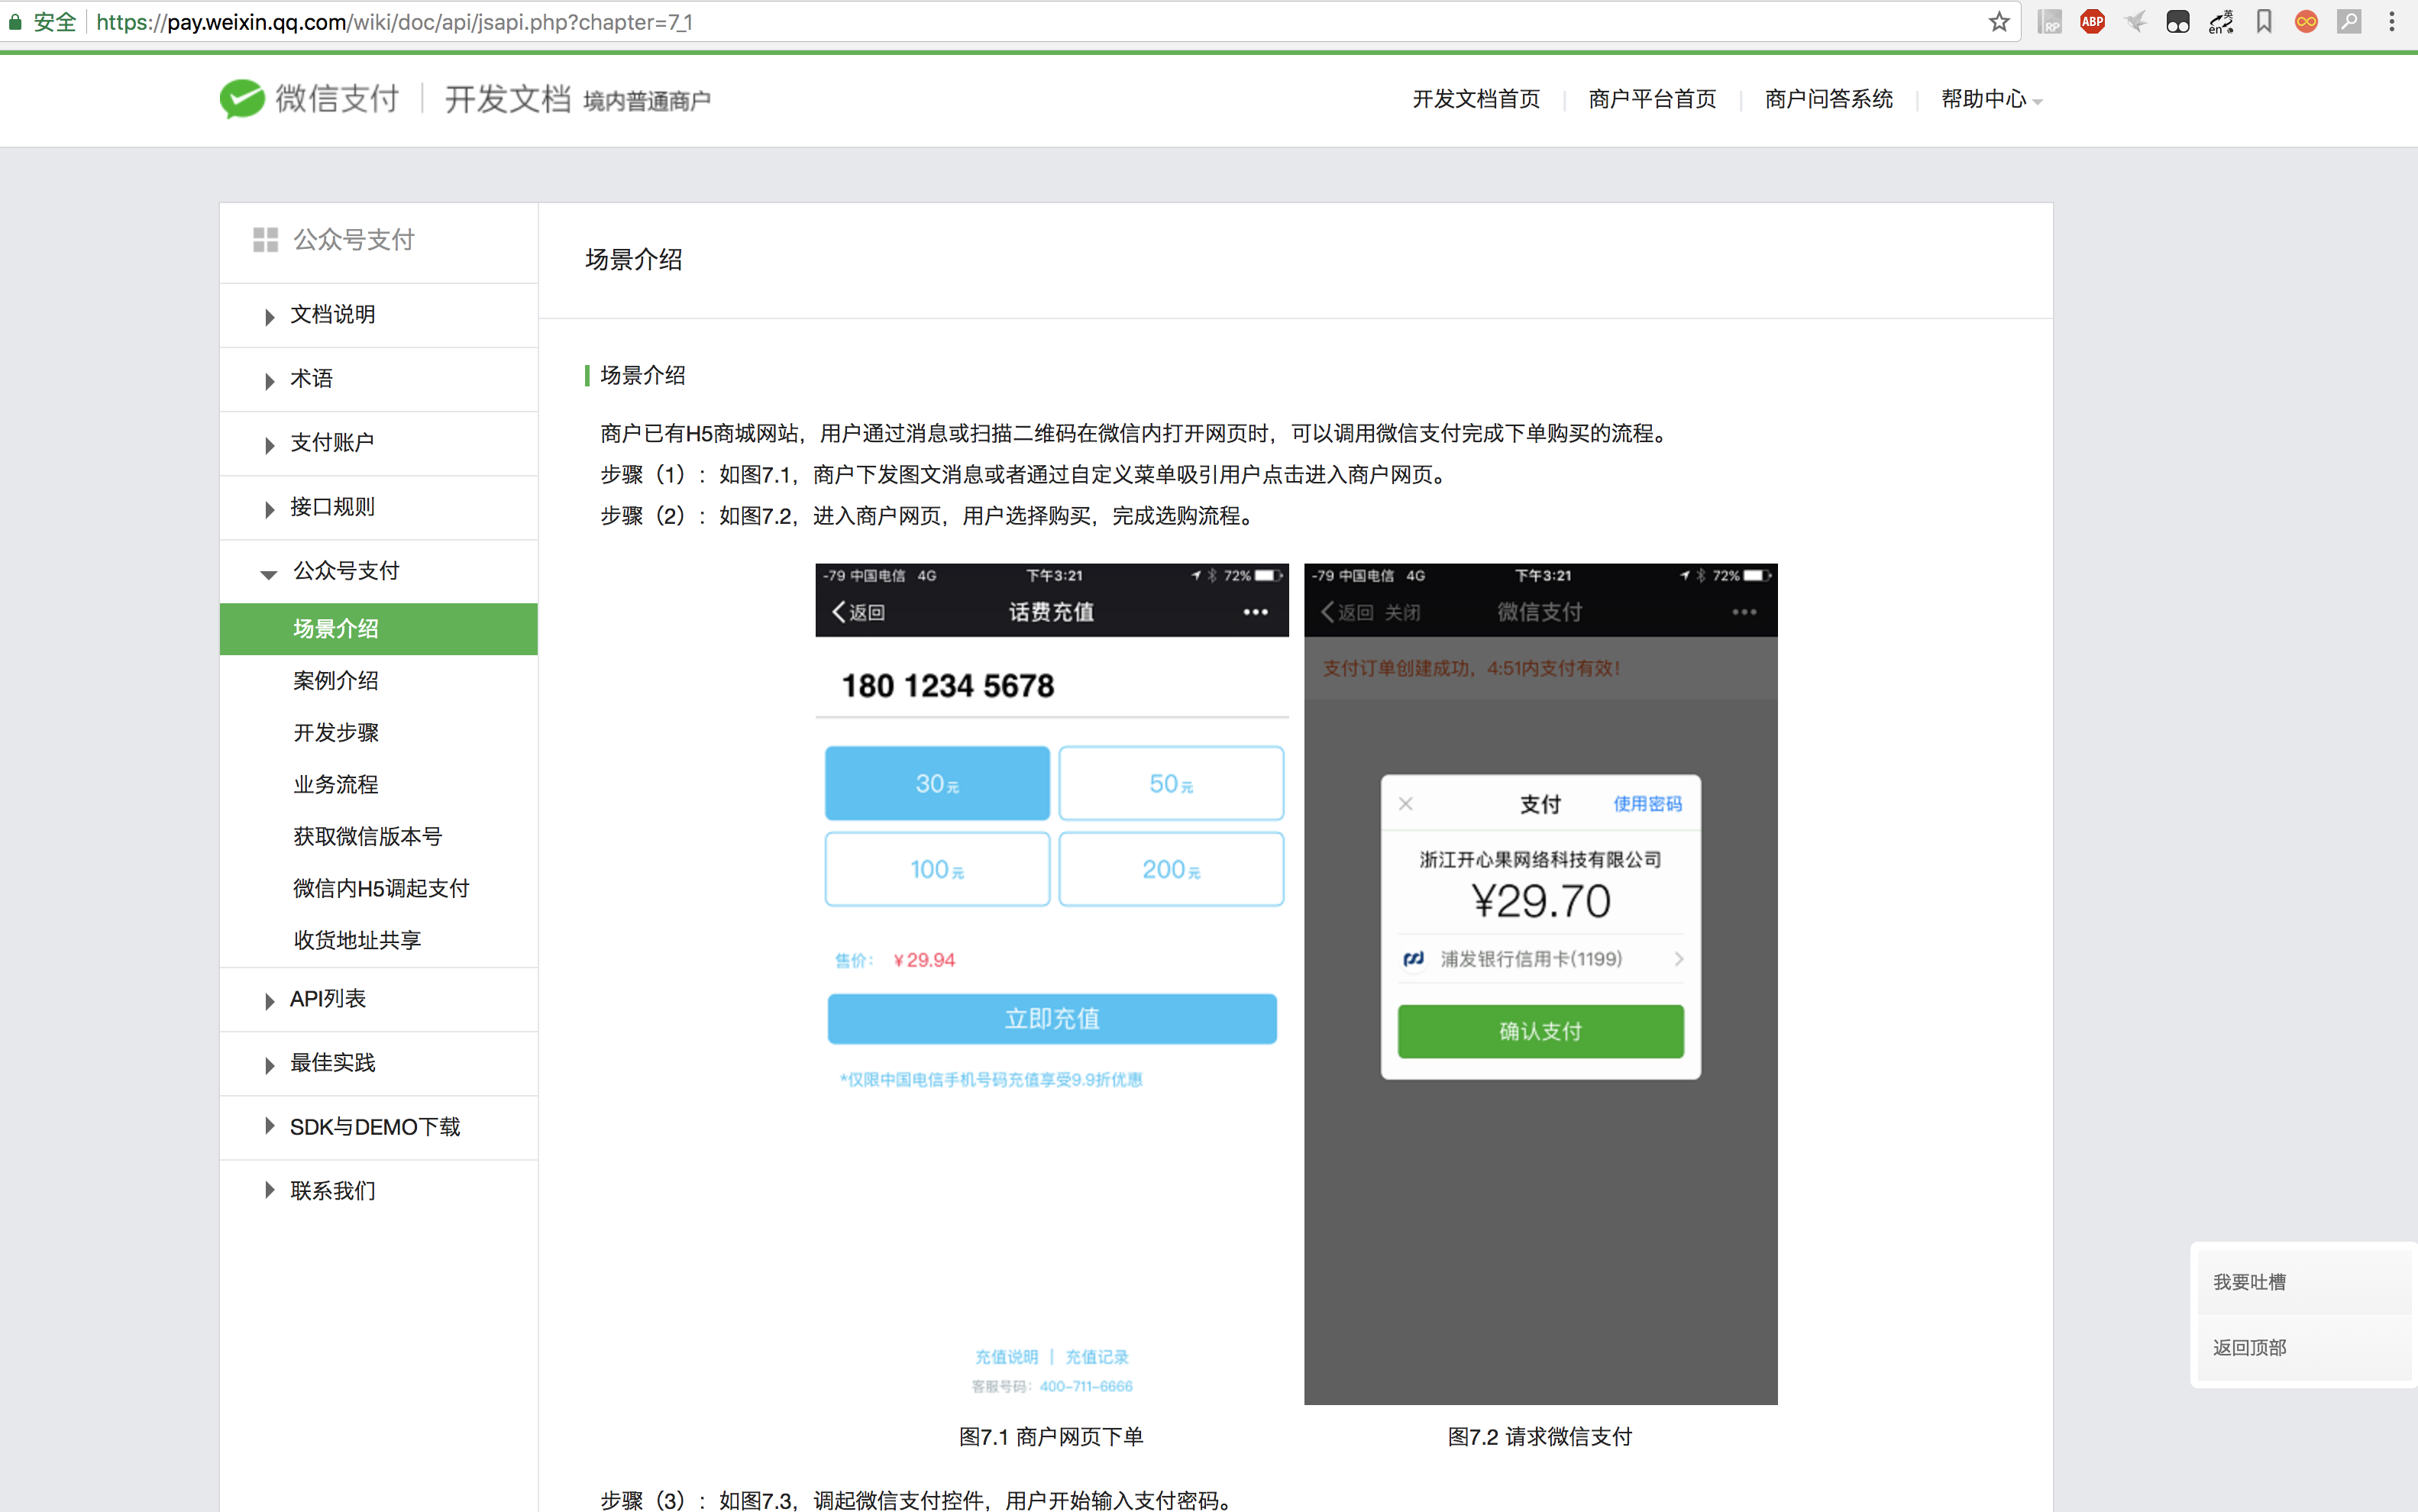Go to 商户平台首页 link

pyautogui.click(x=1652, y=99)
